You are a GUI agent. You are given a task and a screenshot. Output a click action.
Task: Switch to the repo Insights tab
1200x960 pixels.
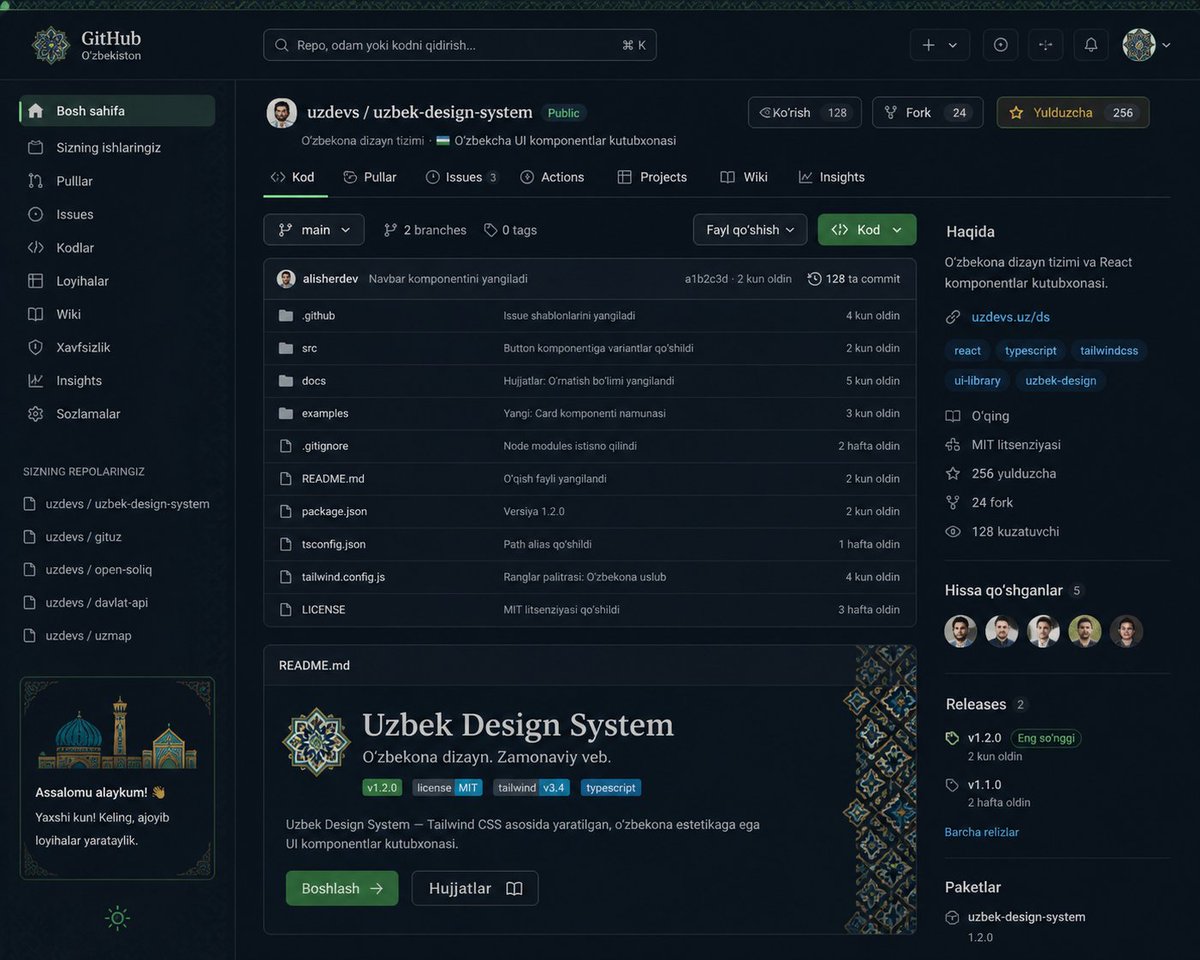pyautogui.click(x=832, y=177)
